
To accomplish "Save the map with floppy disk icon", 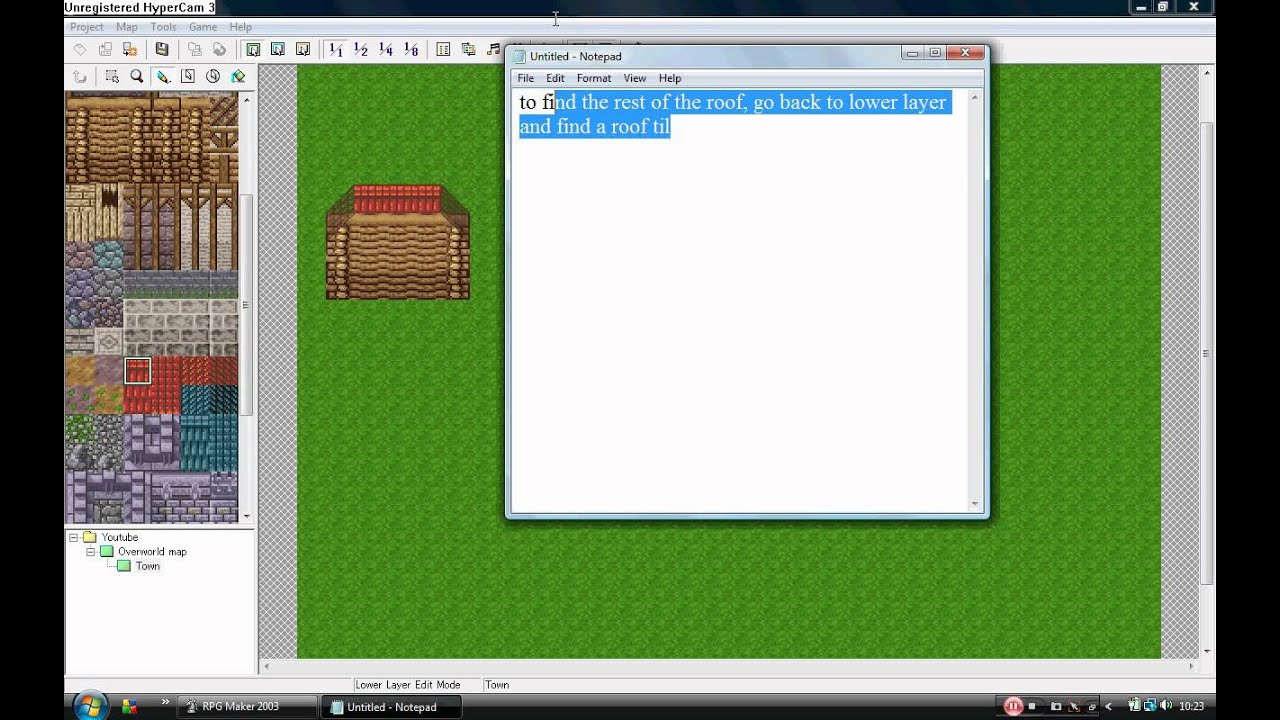I will click(162, 49).
